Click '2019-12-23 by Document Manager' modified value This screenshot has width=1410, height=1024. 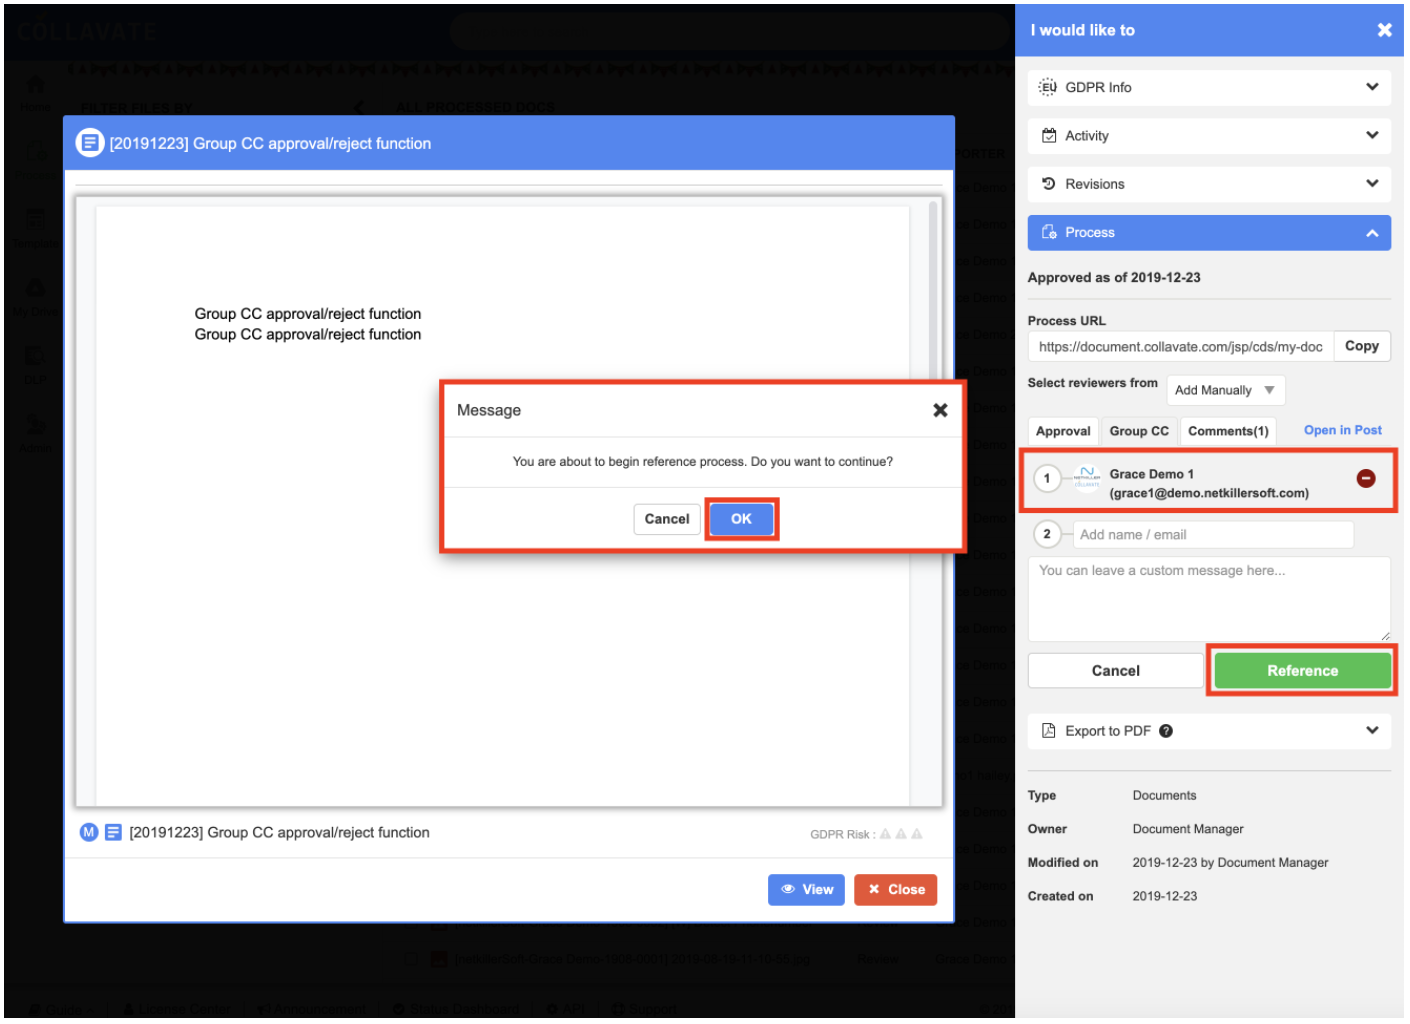tap(1230, 863)
